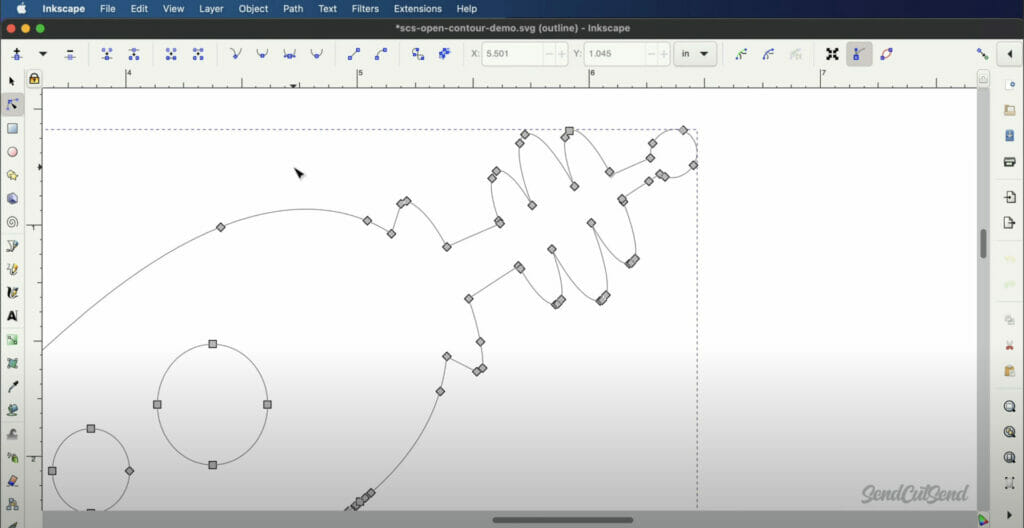Image resolution: width=1024 pixels, height=528 pixels.
Task: Choose the Spiral tool
Action: 12,222
